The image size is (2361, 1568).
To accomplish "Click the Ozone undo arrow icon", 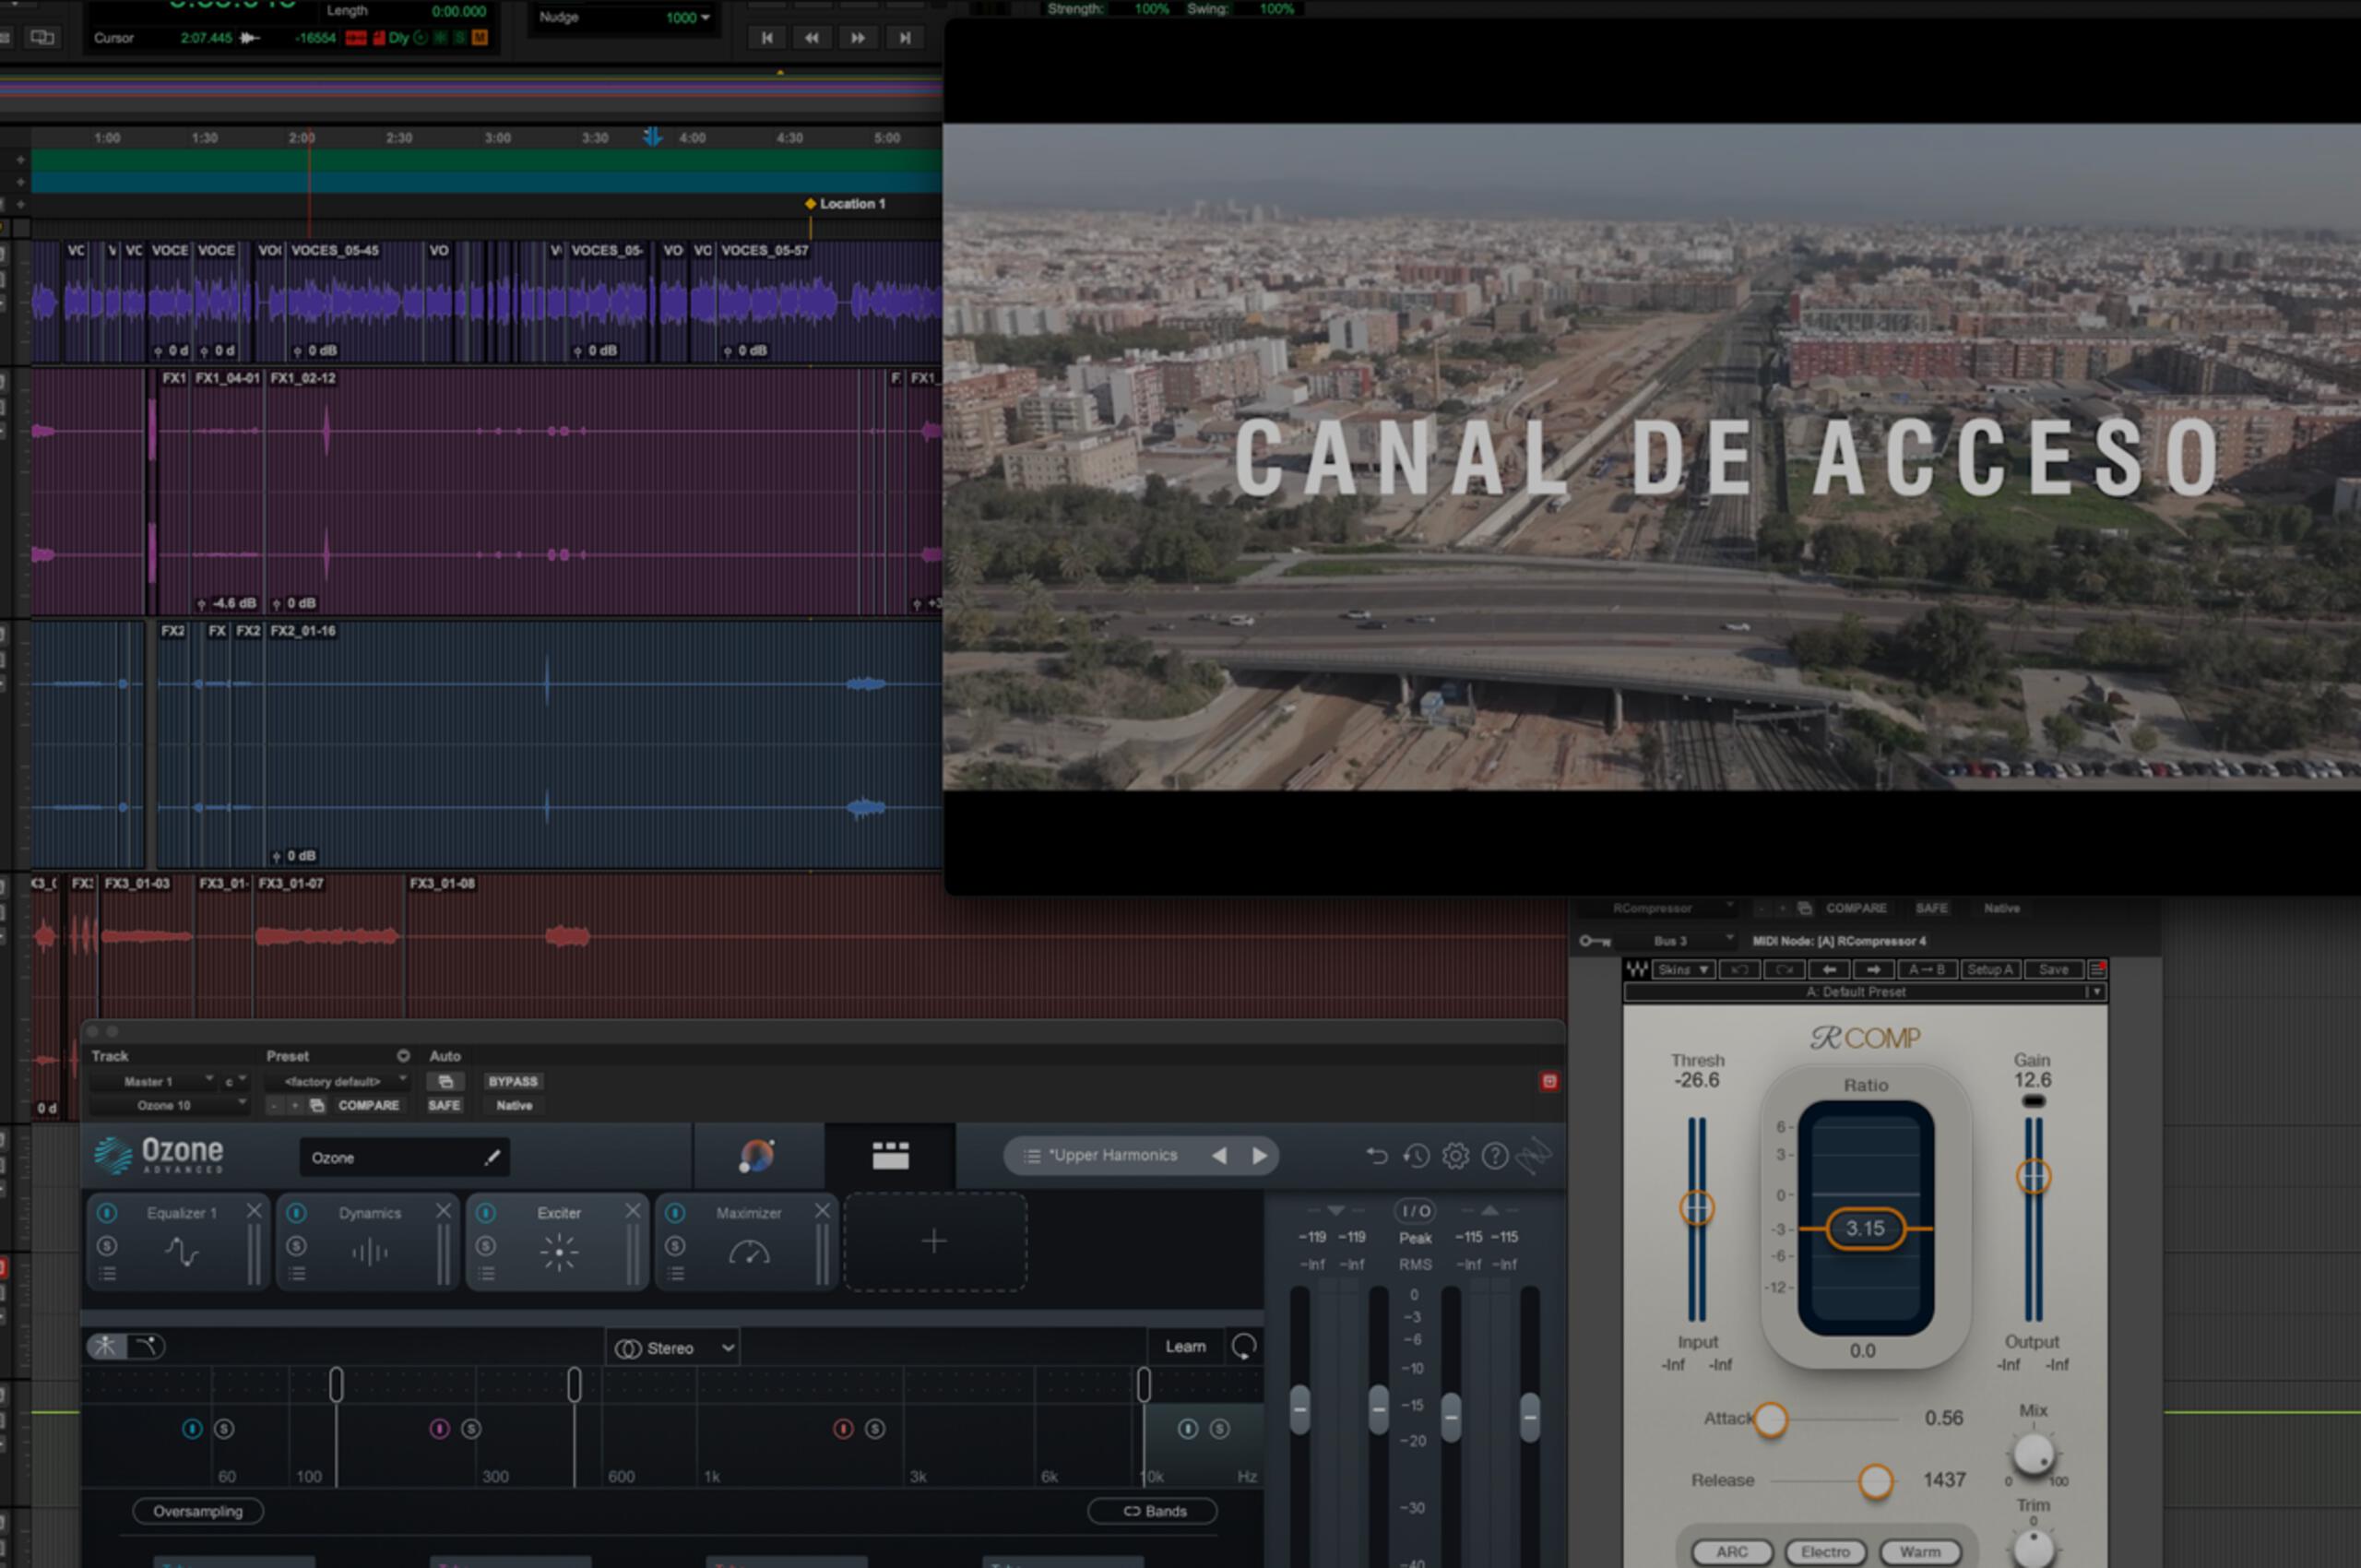I will click(x=1378, y=1155).
